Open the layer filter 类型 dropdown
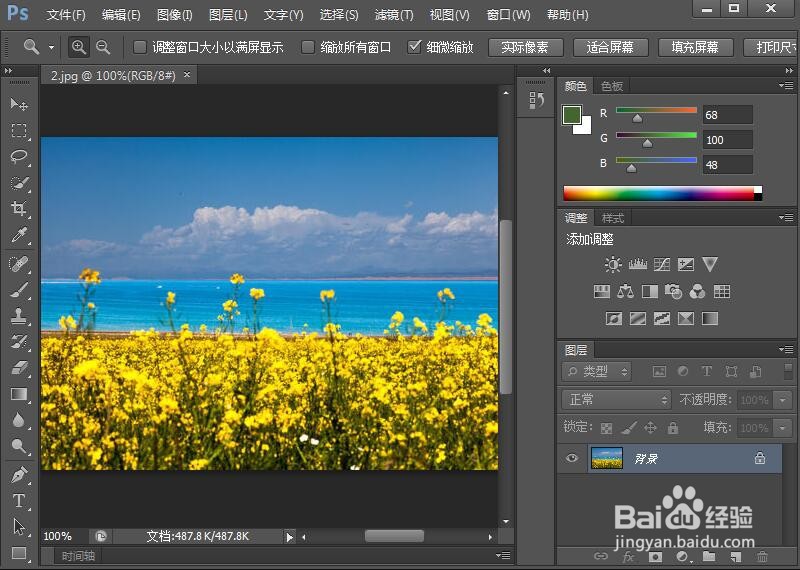 tap(596, 371)
